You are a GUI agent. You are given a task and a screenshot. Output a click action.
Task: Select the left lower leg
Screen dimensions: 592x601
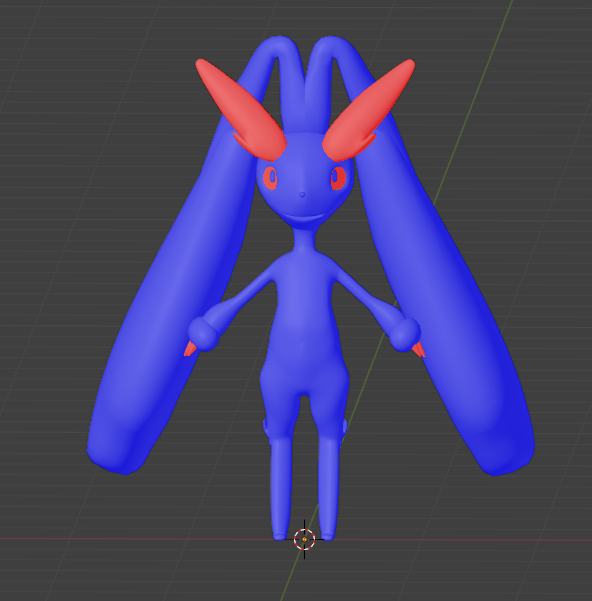coord(280,489)
